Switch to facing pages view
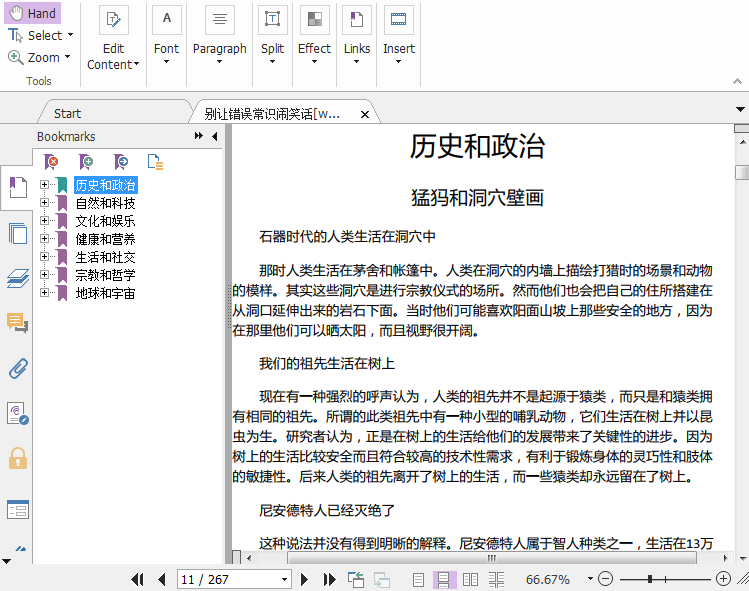This screenshot has height=591, width=749. click(x=469, y=579)
